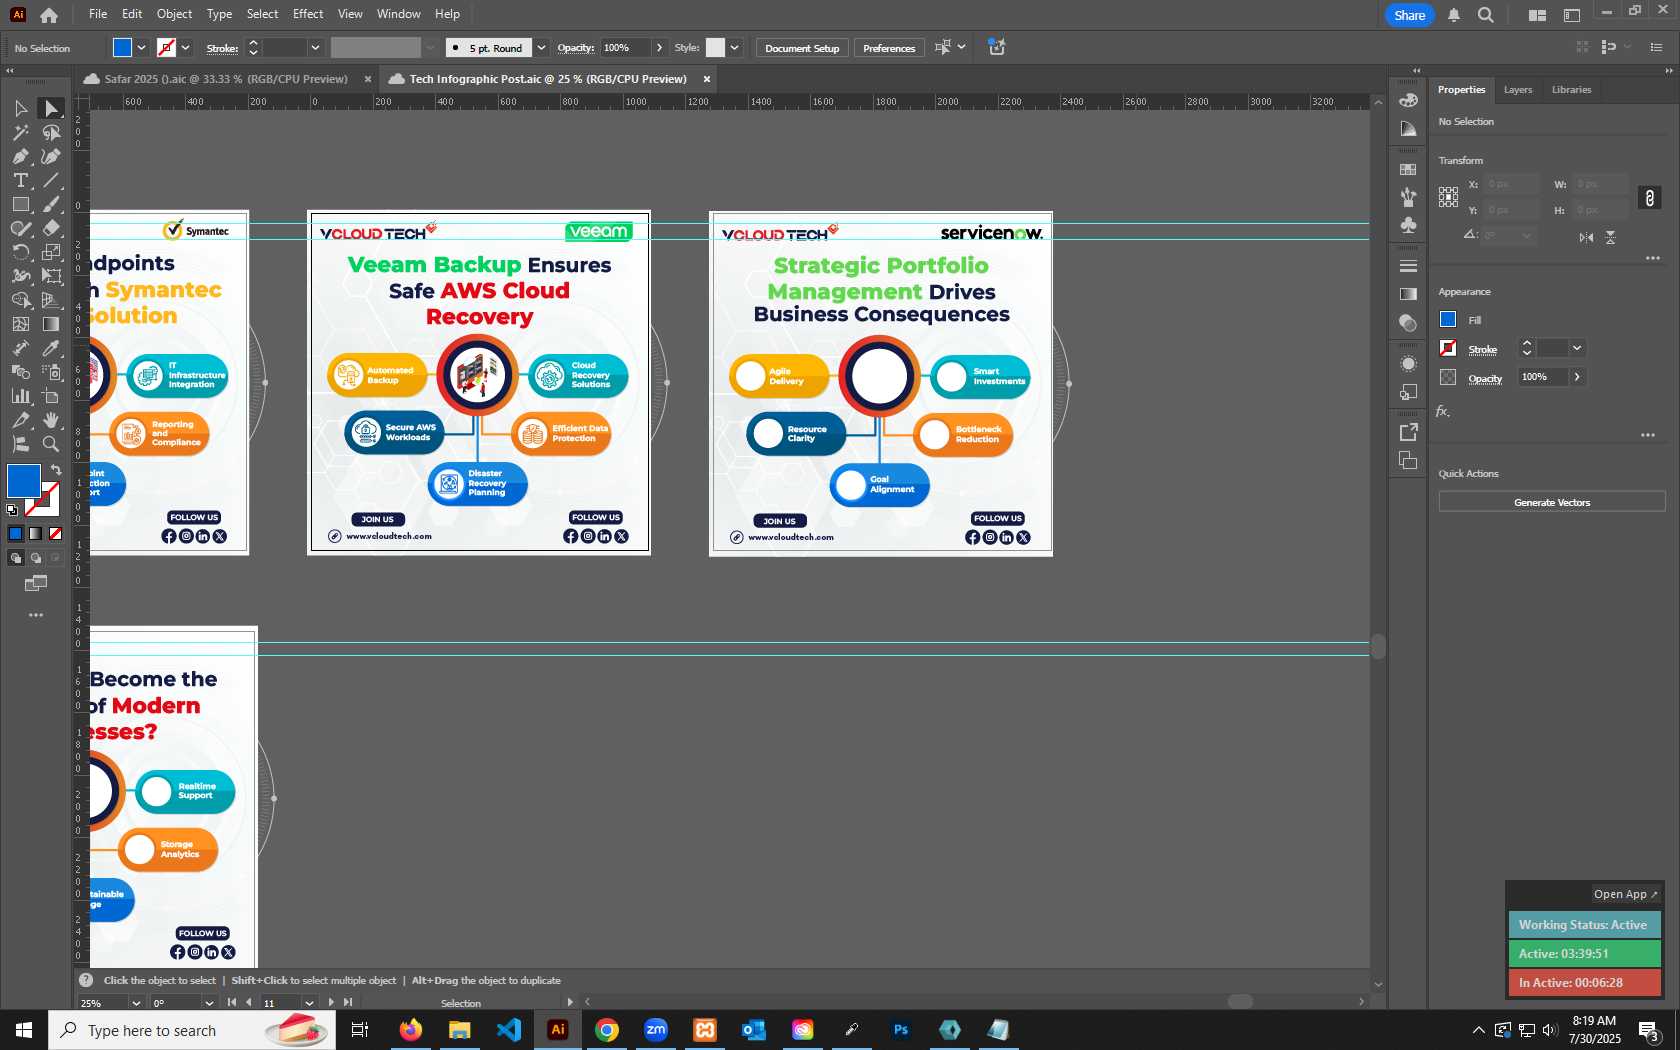The height and width of the screenshot is (1050, 1680).
Task: Open the Object menu
Action: [x=174, y=14]
